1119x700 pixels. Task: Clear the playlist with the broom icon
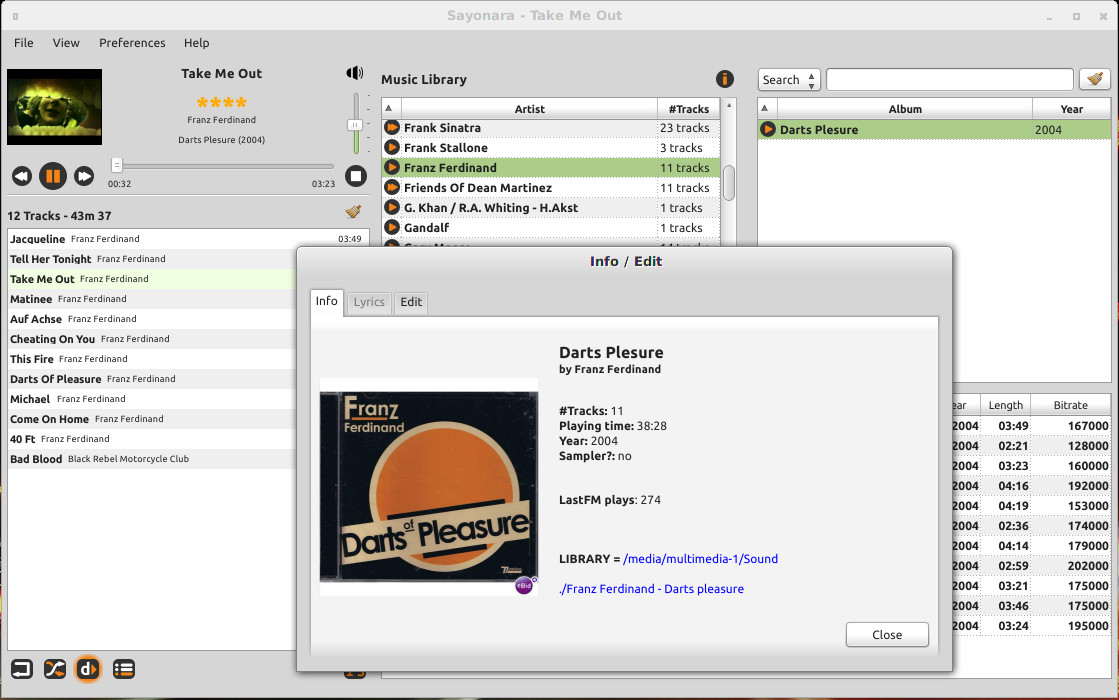[x=353, y=212]
